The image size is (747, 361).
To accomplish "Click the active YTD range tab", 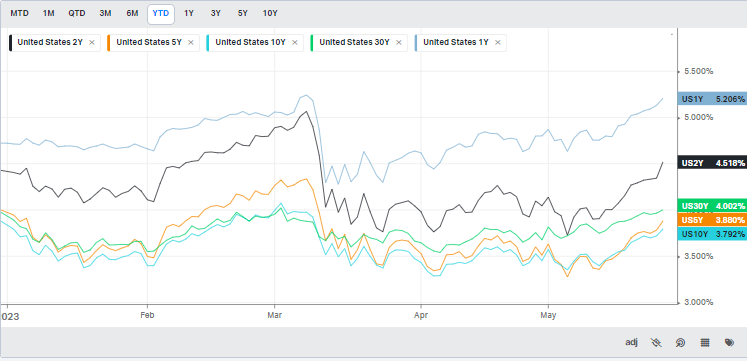I will pyautogui.click(x=161, y=14).
